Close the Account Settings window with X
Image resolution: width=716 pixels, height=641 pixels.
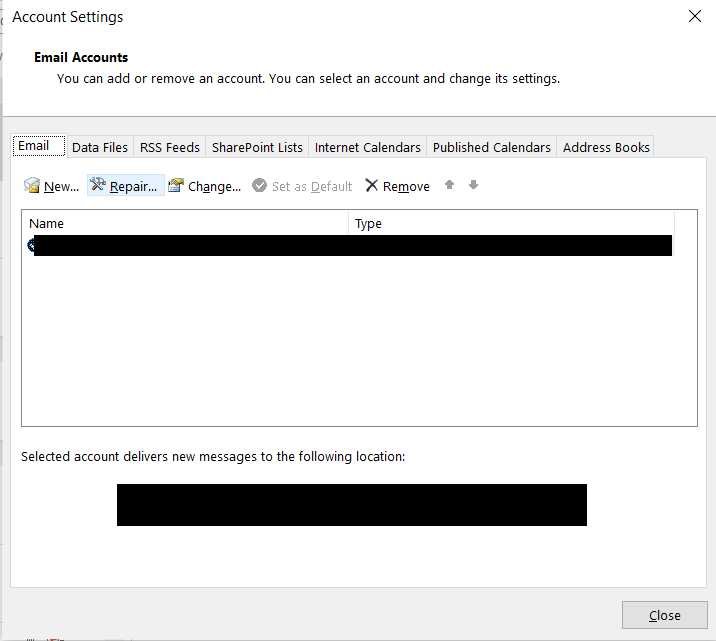[x=695, y=16]
